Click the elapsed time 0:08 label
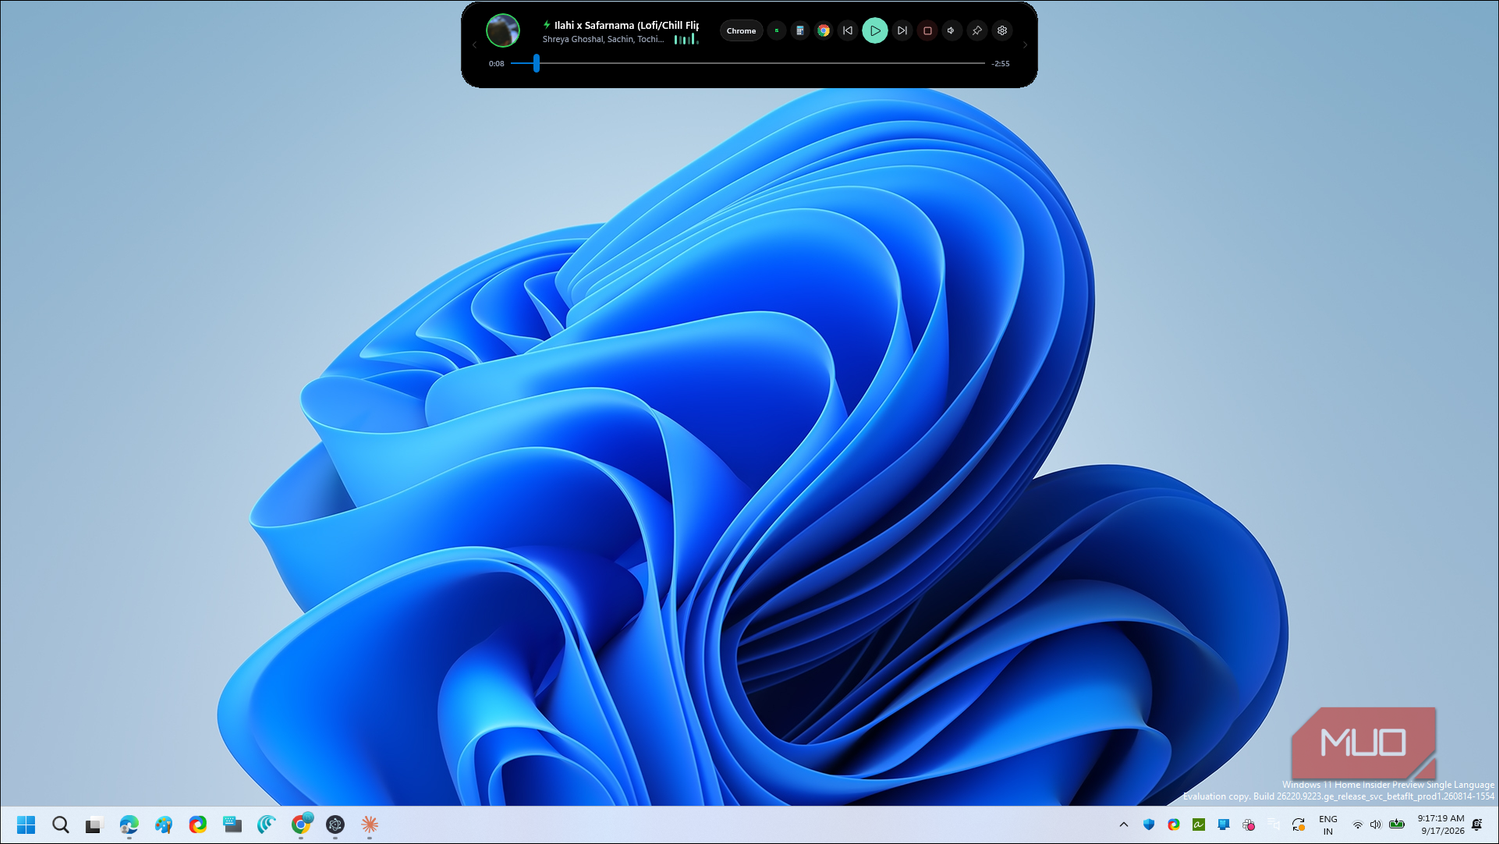 496,63
